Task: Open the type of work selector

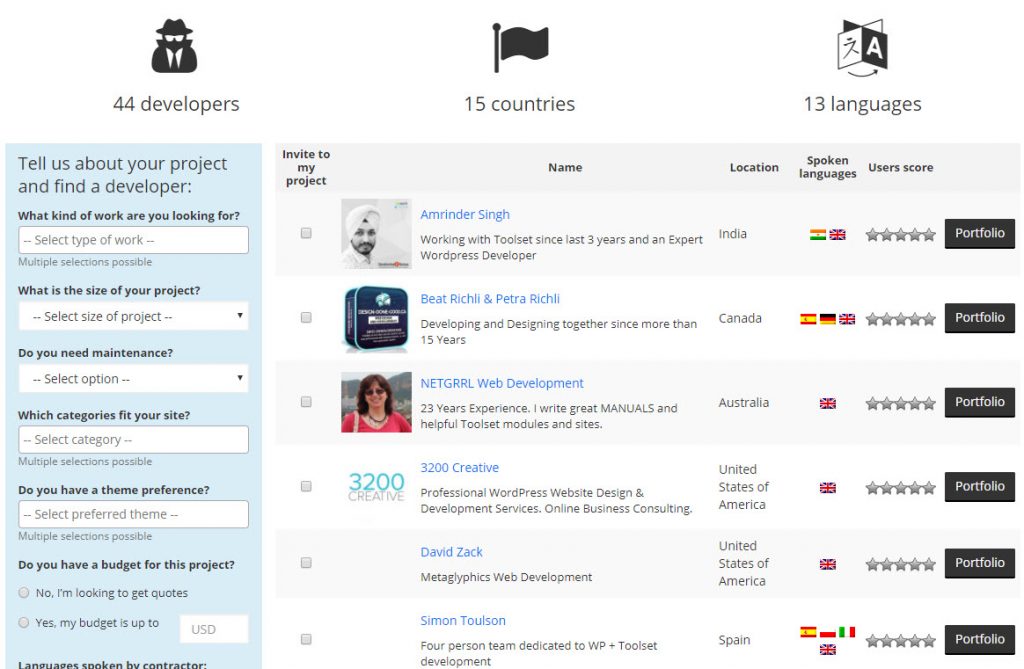Action: point(133,240)
